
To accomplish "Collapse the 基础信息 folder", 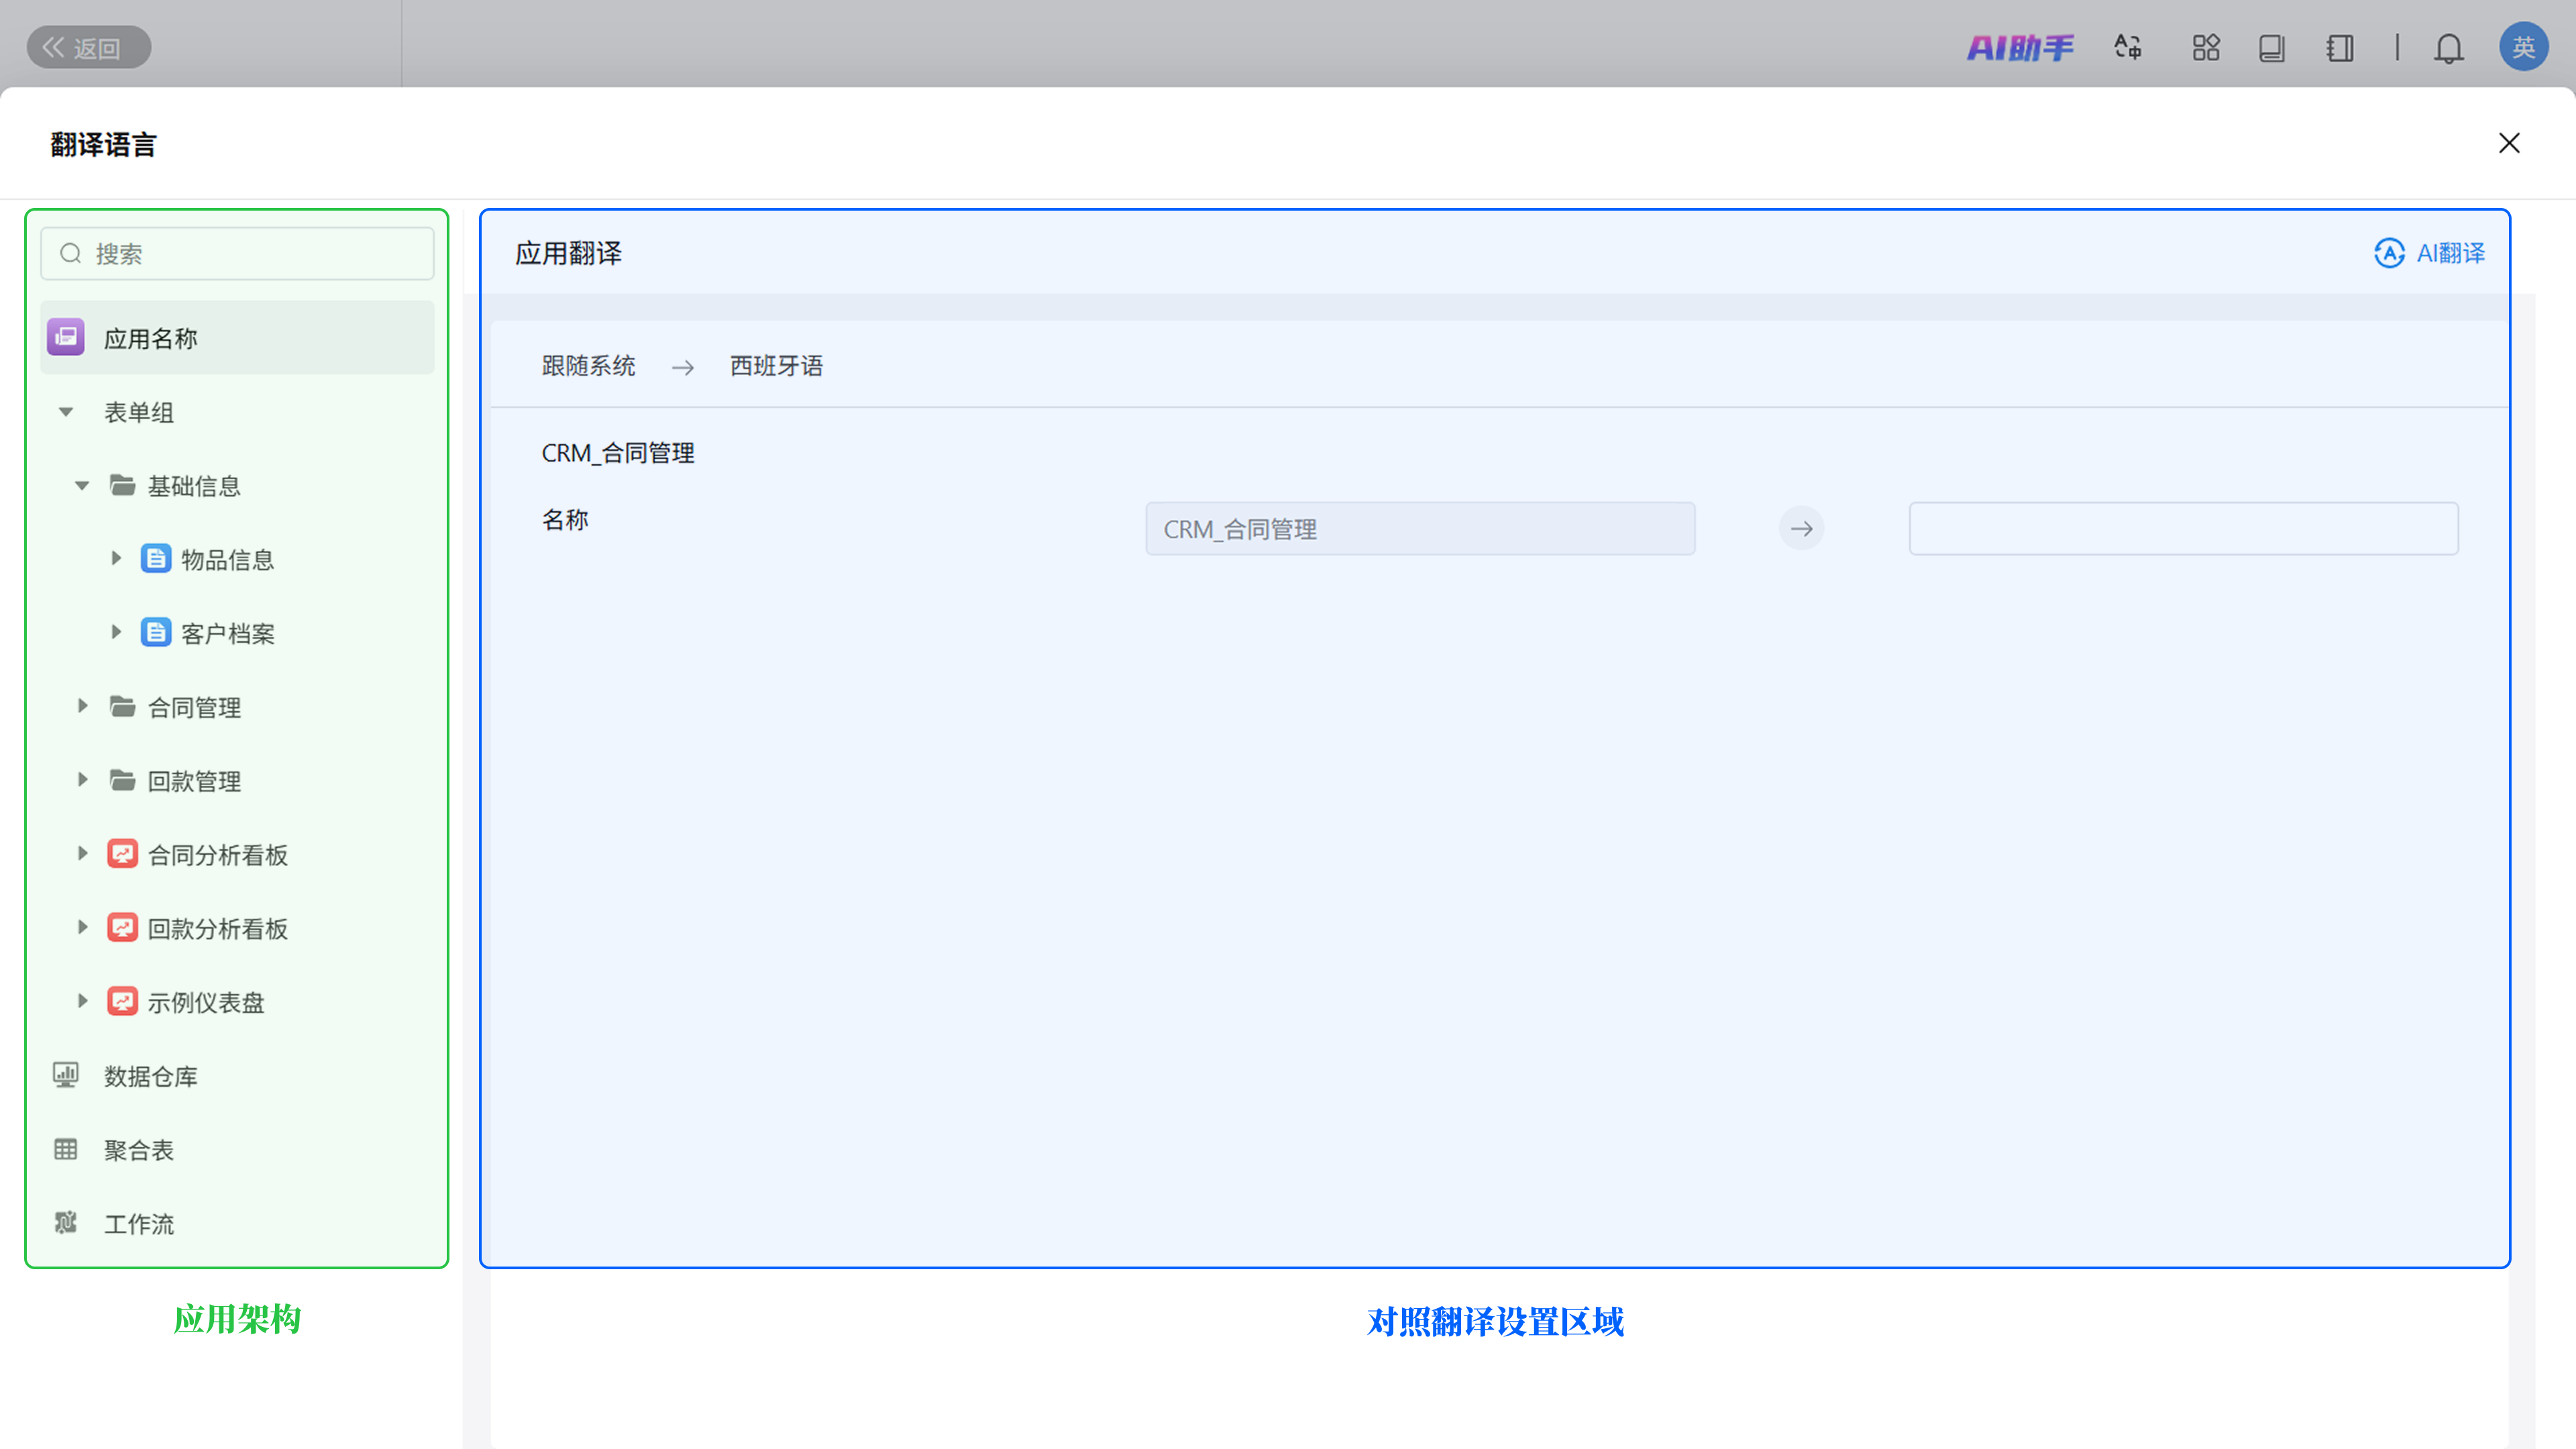I will pos(82,486).
